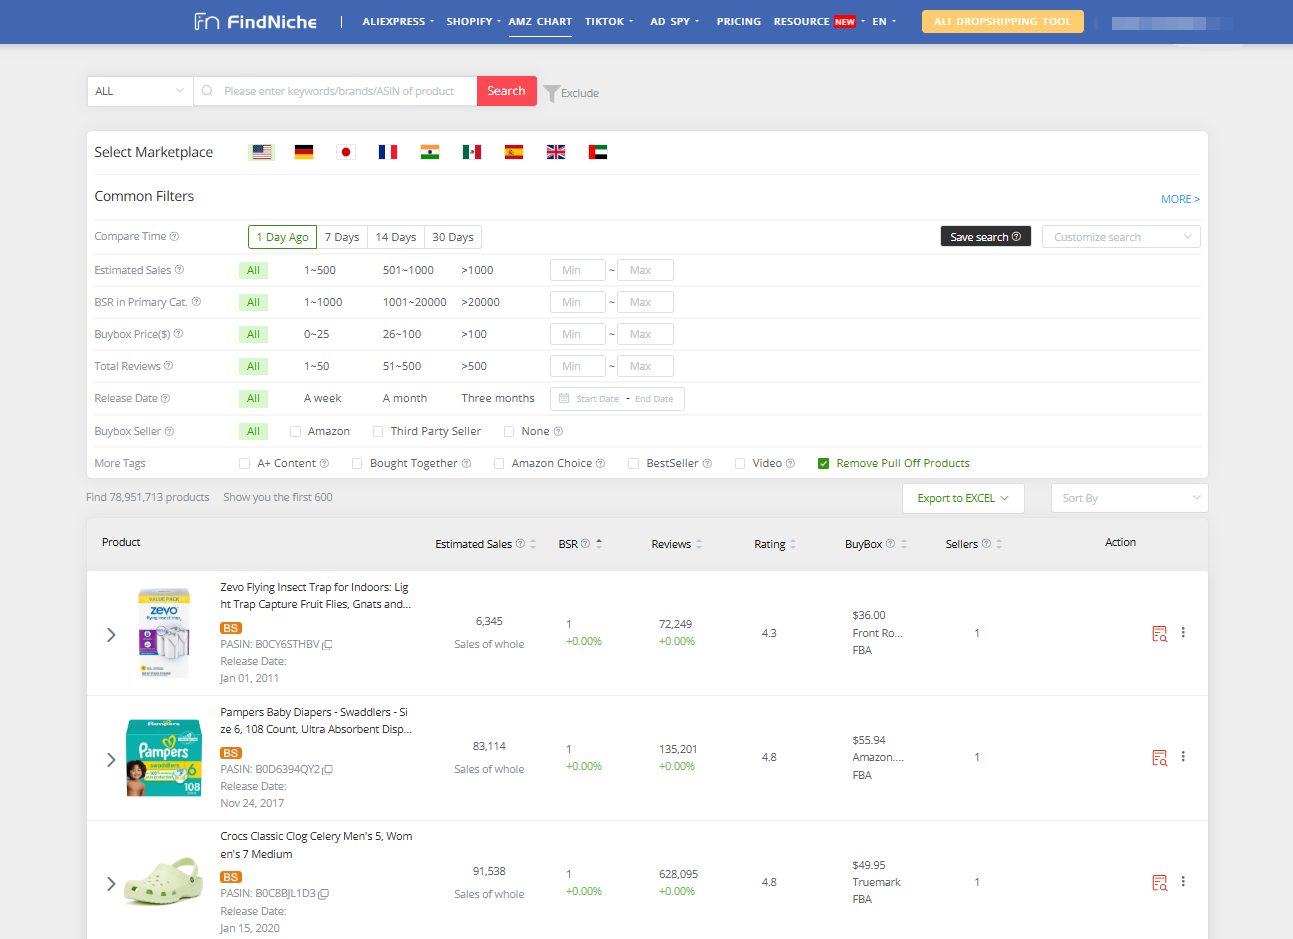Click the calendar icon in Release Date filter

click(566, 398)
